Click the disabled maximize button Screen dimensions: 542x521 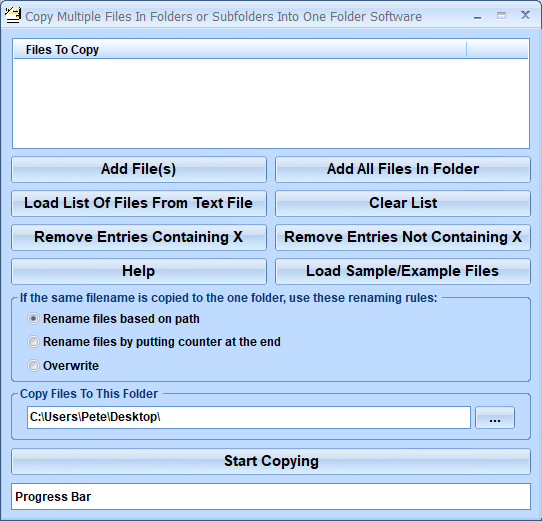click(x=501, y=16)
